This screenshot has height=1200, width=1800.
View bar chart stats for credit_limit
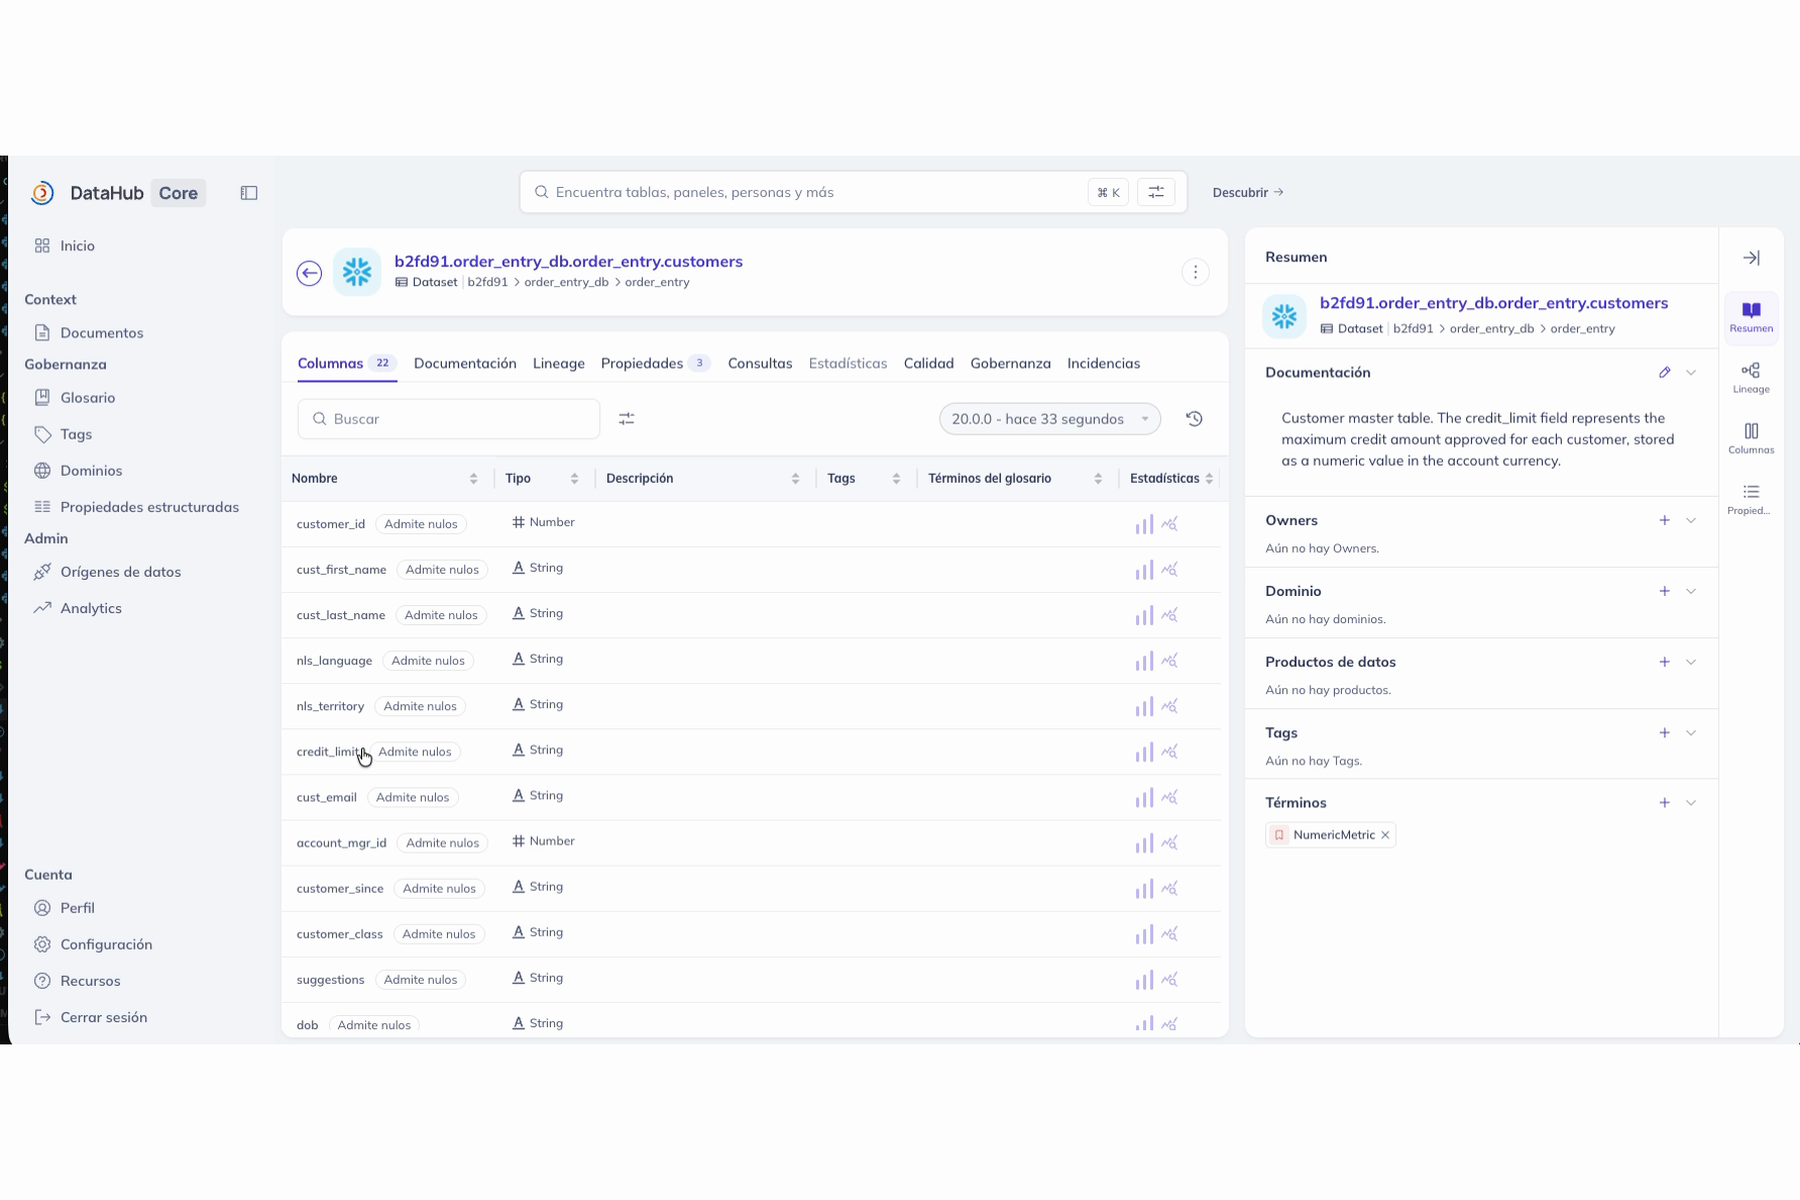(x=1144, y=752)
